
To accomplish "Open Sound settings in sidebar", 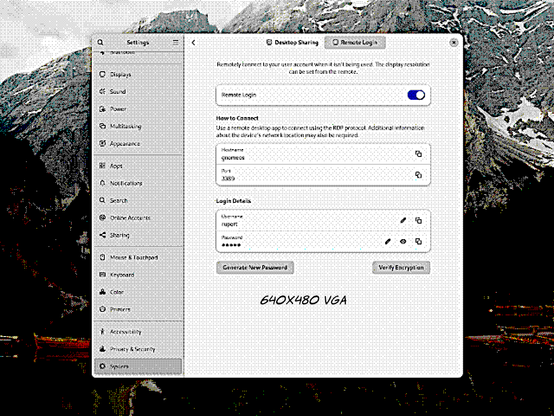I will point(138,92).
